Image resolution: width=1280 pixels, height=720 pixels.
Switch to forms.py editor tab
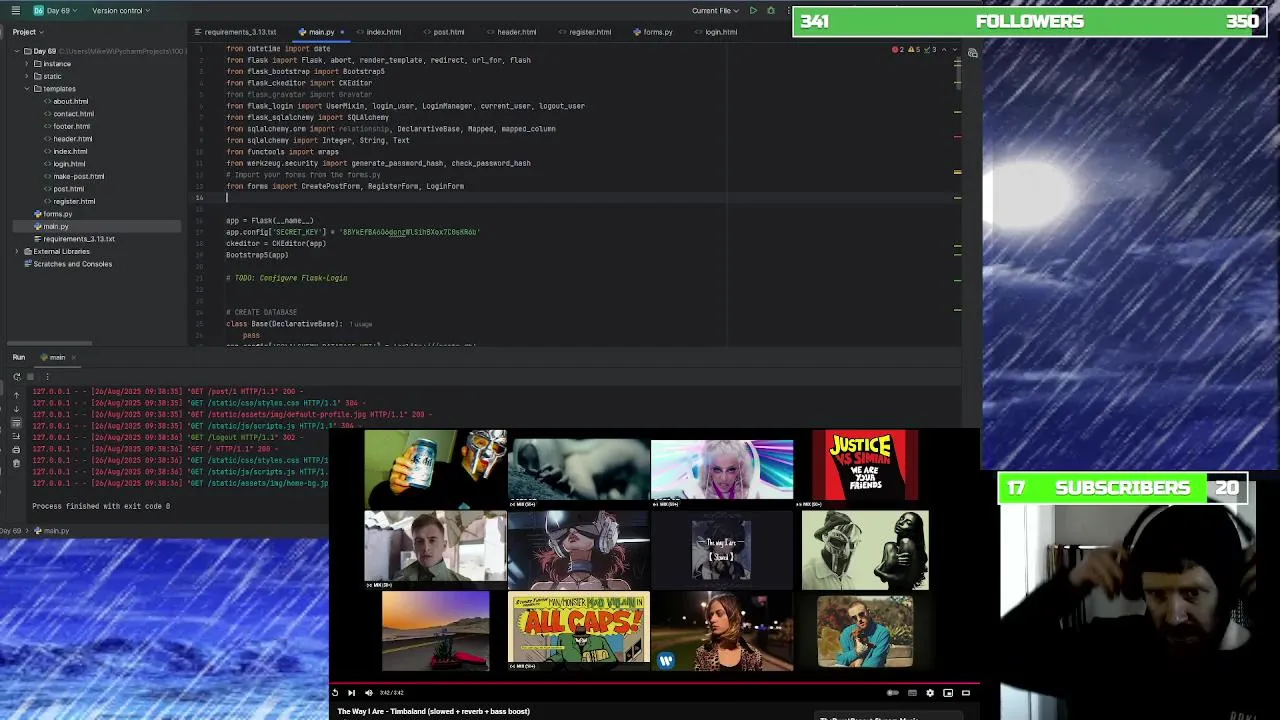click(653, 32)
